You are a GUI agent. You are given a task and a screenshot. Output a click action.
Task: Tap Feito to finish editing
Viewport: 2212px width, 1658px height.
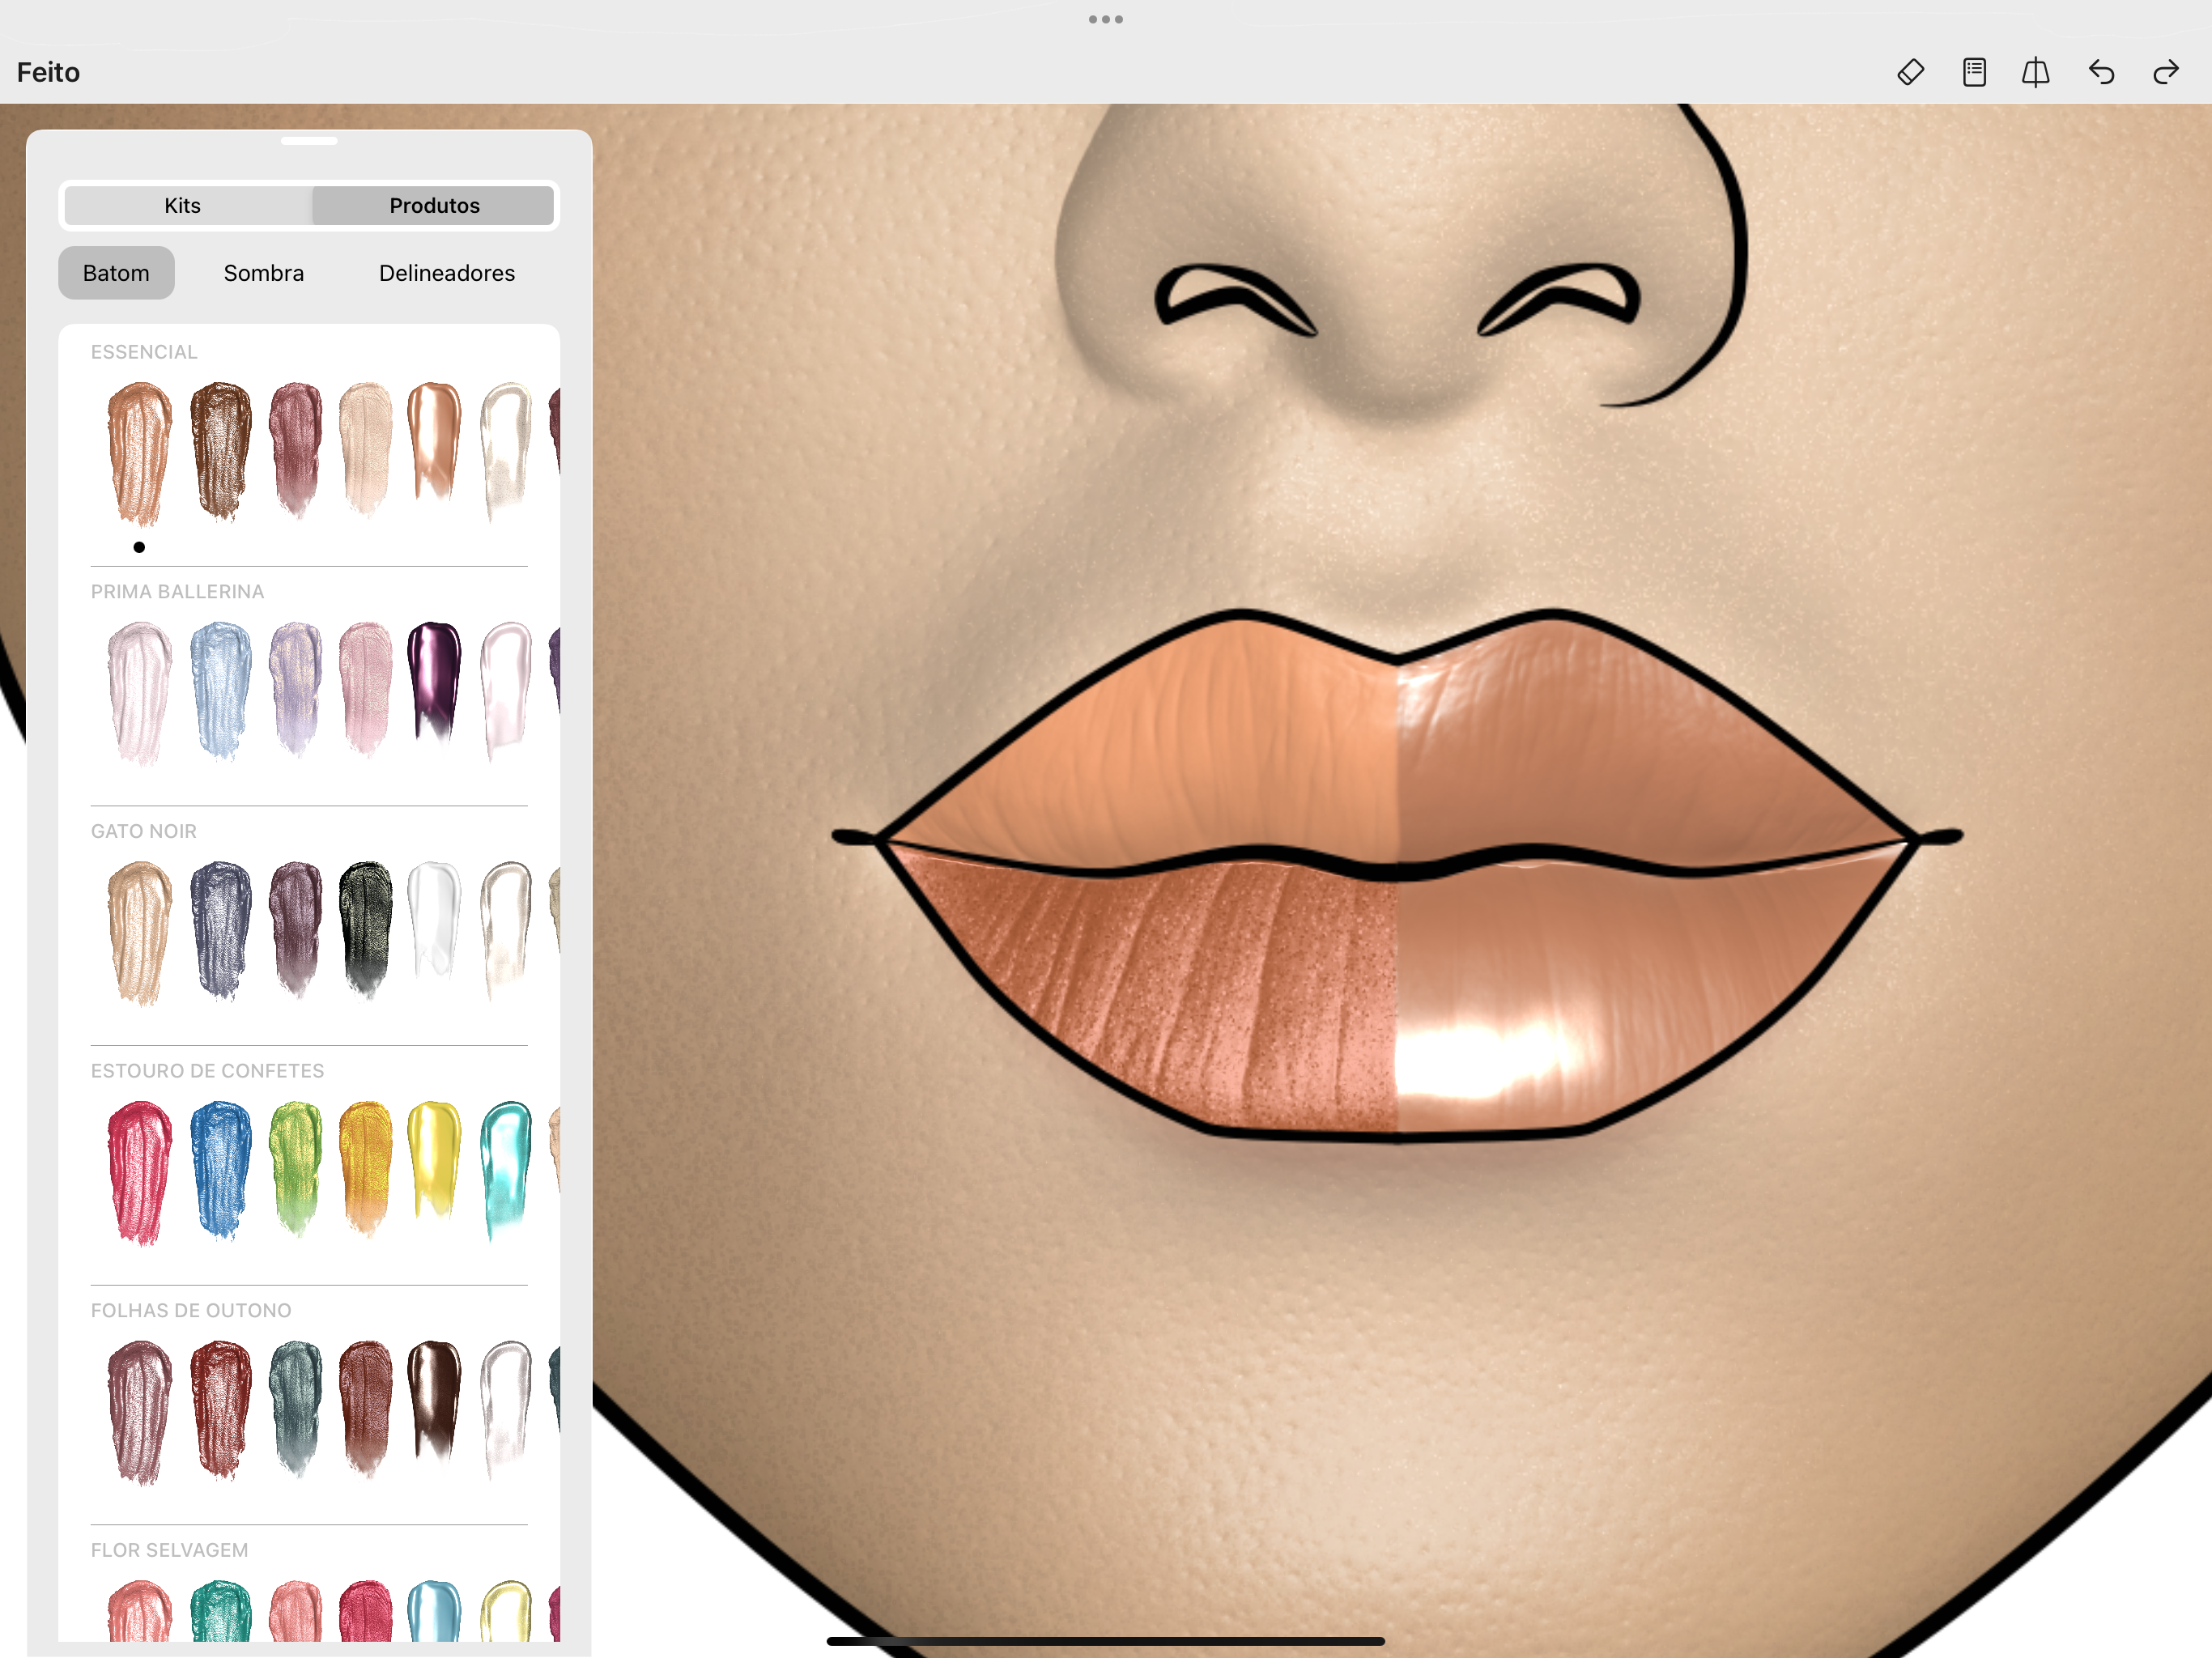point(48,72)
